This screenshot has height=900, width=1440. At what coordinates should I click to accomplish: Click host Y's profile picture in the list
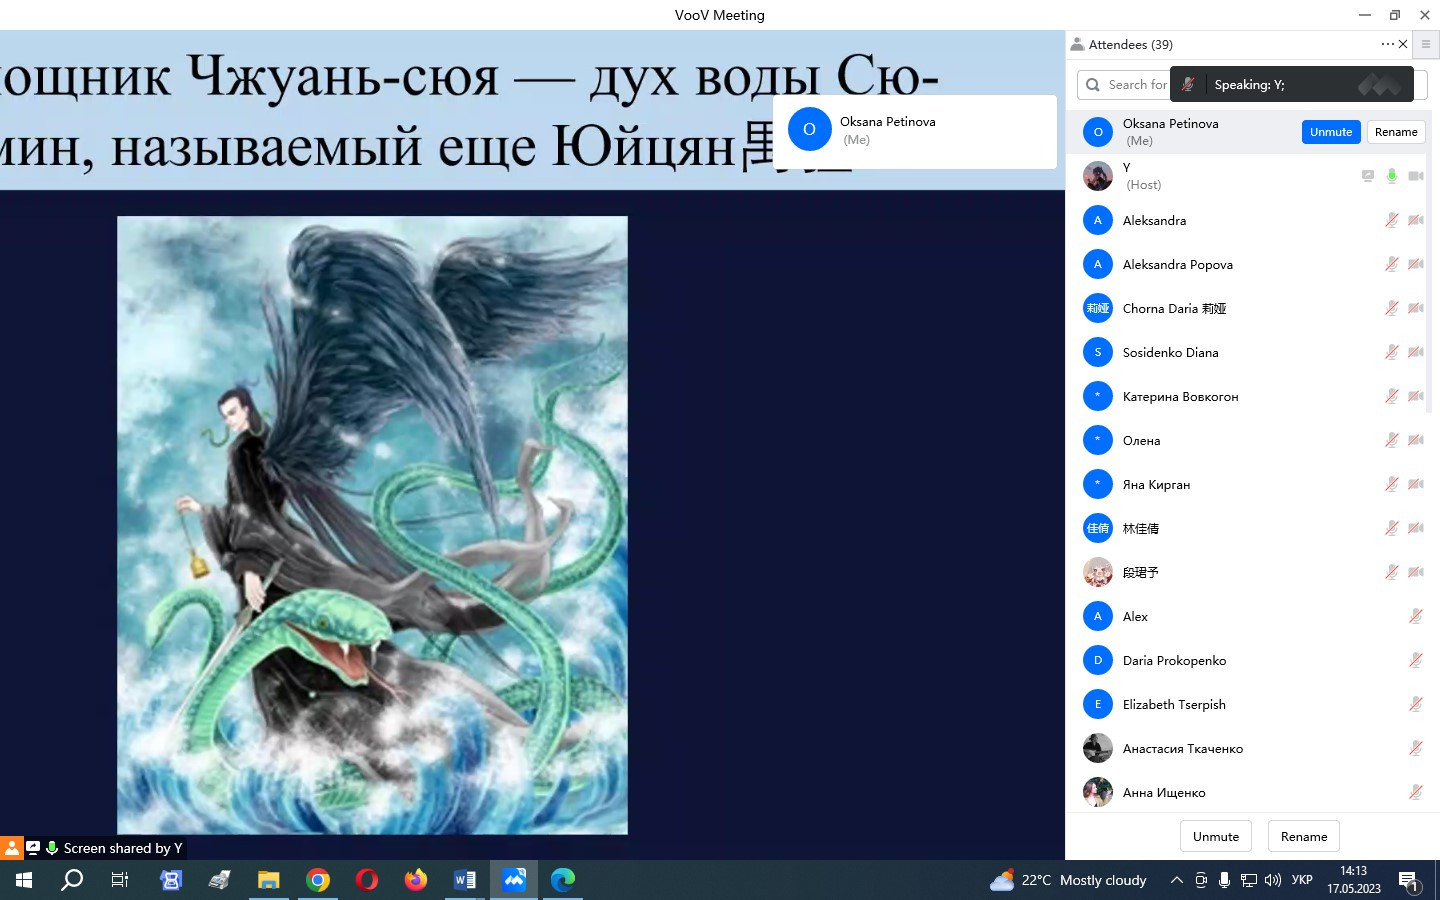[x=1098, y=176]
